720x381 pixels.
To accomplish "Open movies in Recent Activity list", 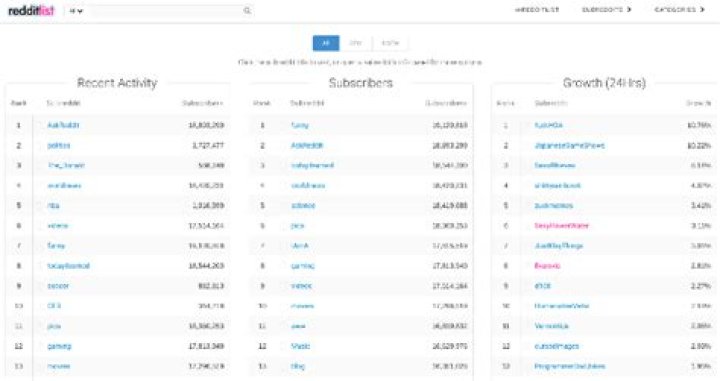I will point(59,366).
